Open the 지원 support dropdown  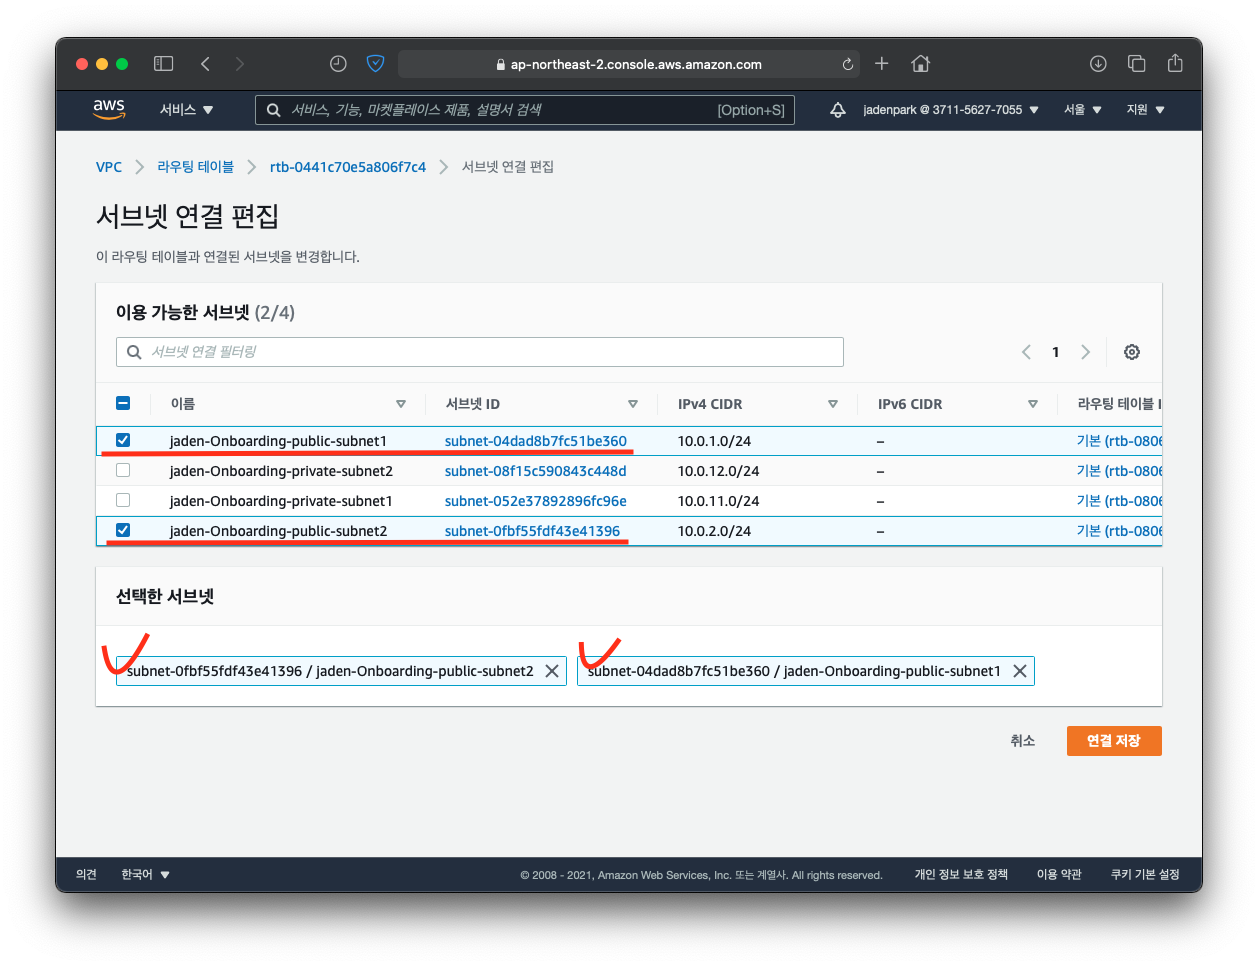click(1145, 110)
